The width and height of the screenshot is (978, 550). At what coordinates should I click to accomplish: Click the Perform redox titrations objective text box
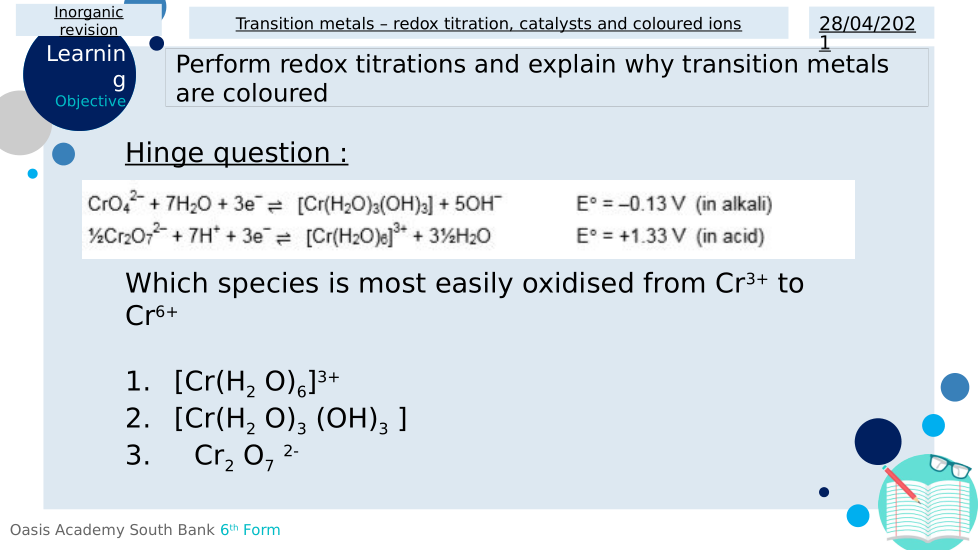546,78
